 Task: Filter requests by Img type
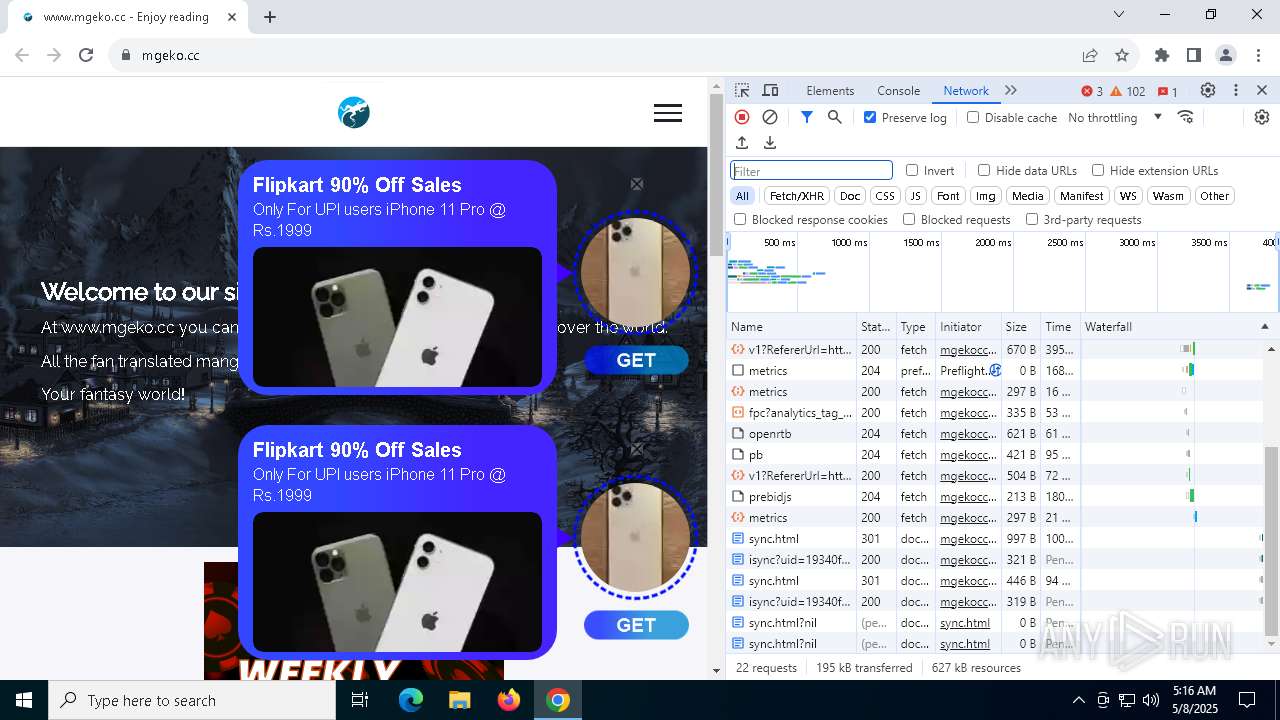tap(986, 196)
